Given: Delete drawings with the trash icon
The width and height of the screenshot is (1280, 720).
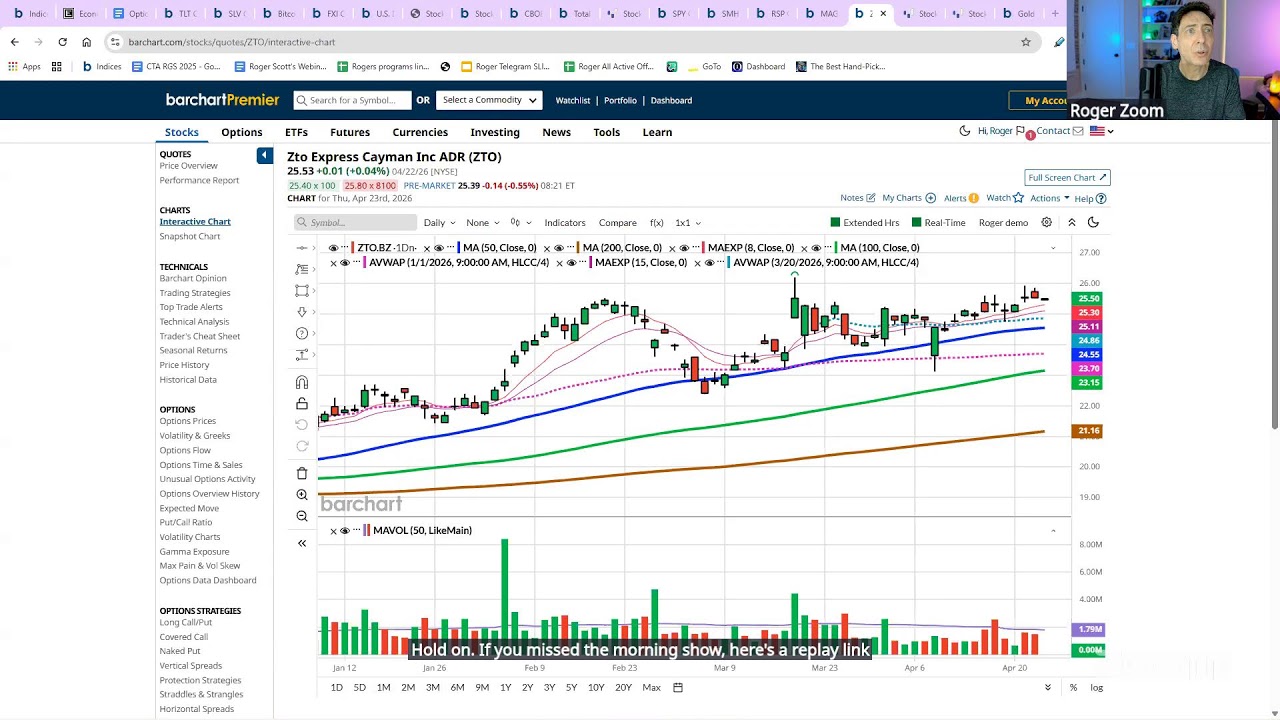Looking at the screenshot, I should [302, 473].
